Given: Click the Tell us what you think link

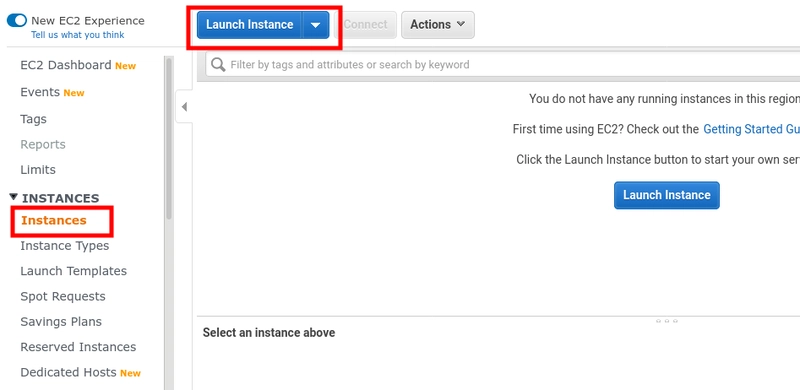Looking at the screenshot, I should [78, 35].
